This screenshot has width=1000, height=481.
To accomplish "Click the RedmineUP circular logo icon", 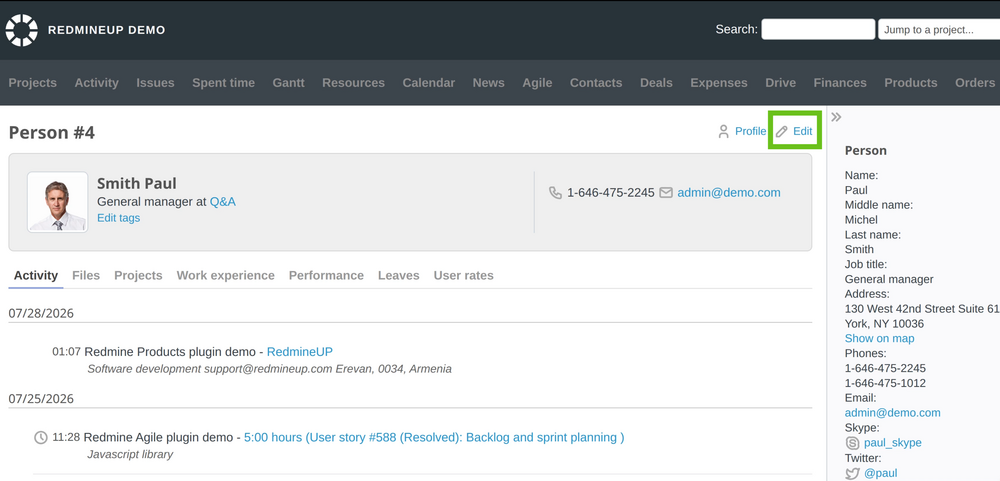I will tap(22, 30).
